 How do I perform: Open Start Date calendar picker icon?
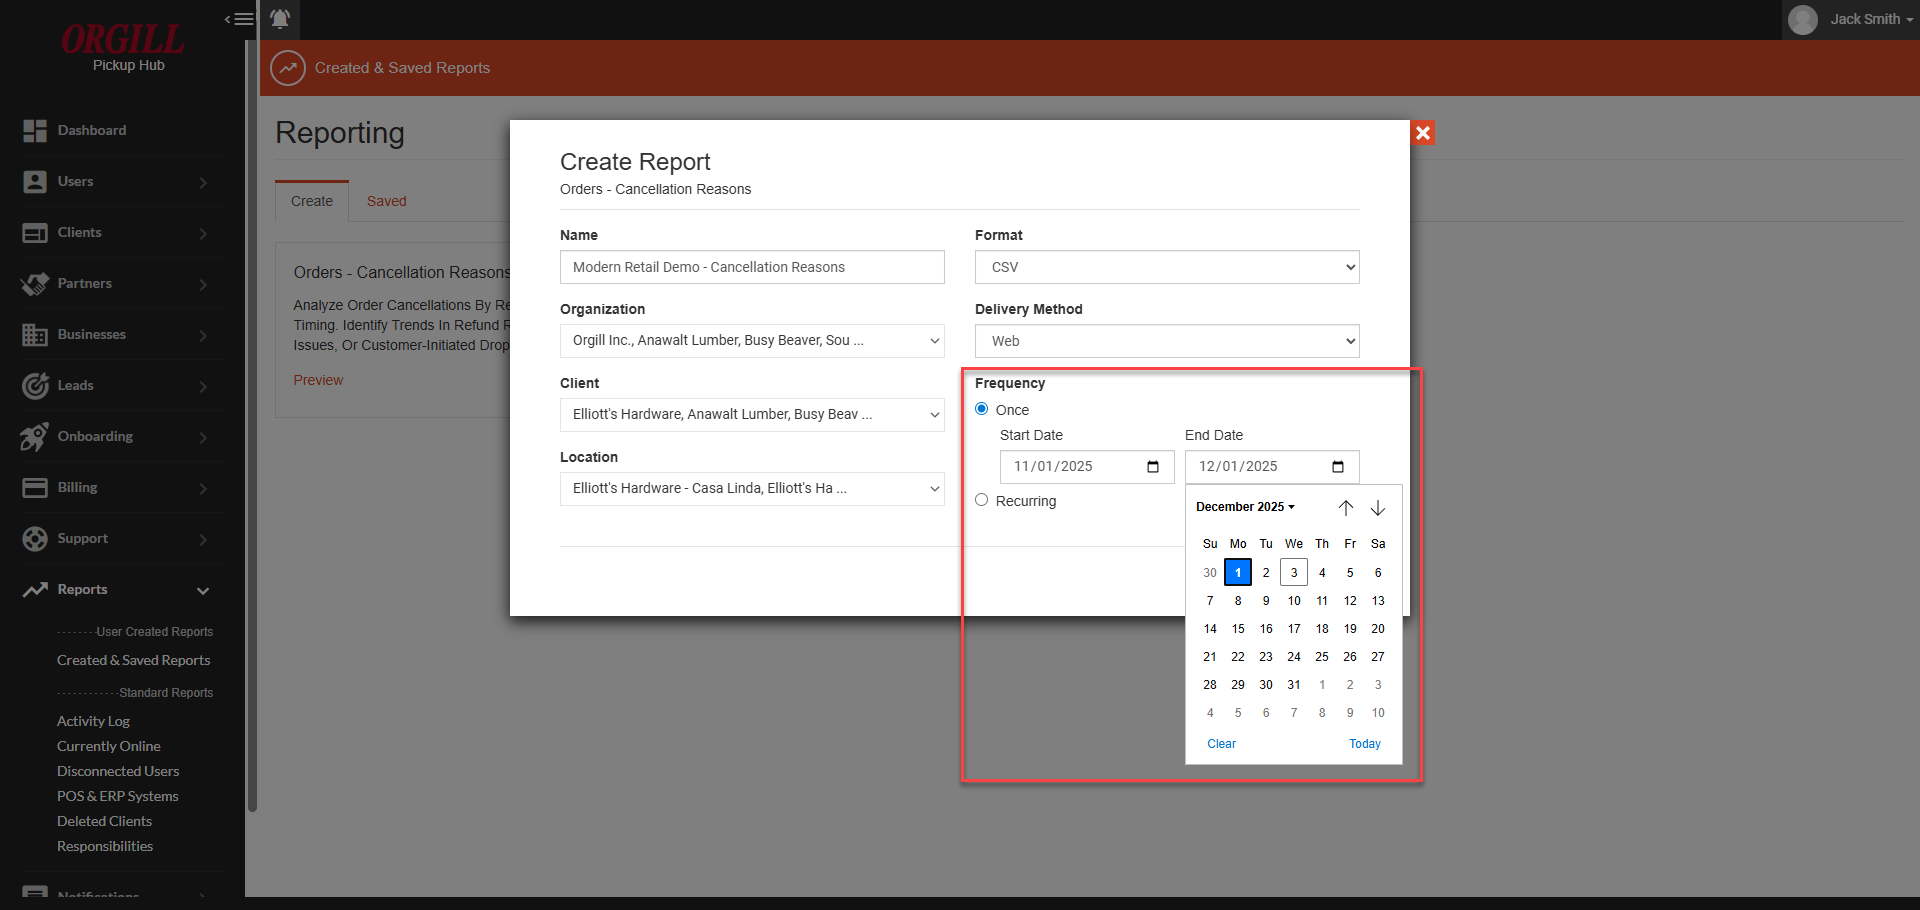pos(1153,467)
